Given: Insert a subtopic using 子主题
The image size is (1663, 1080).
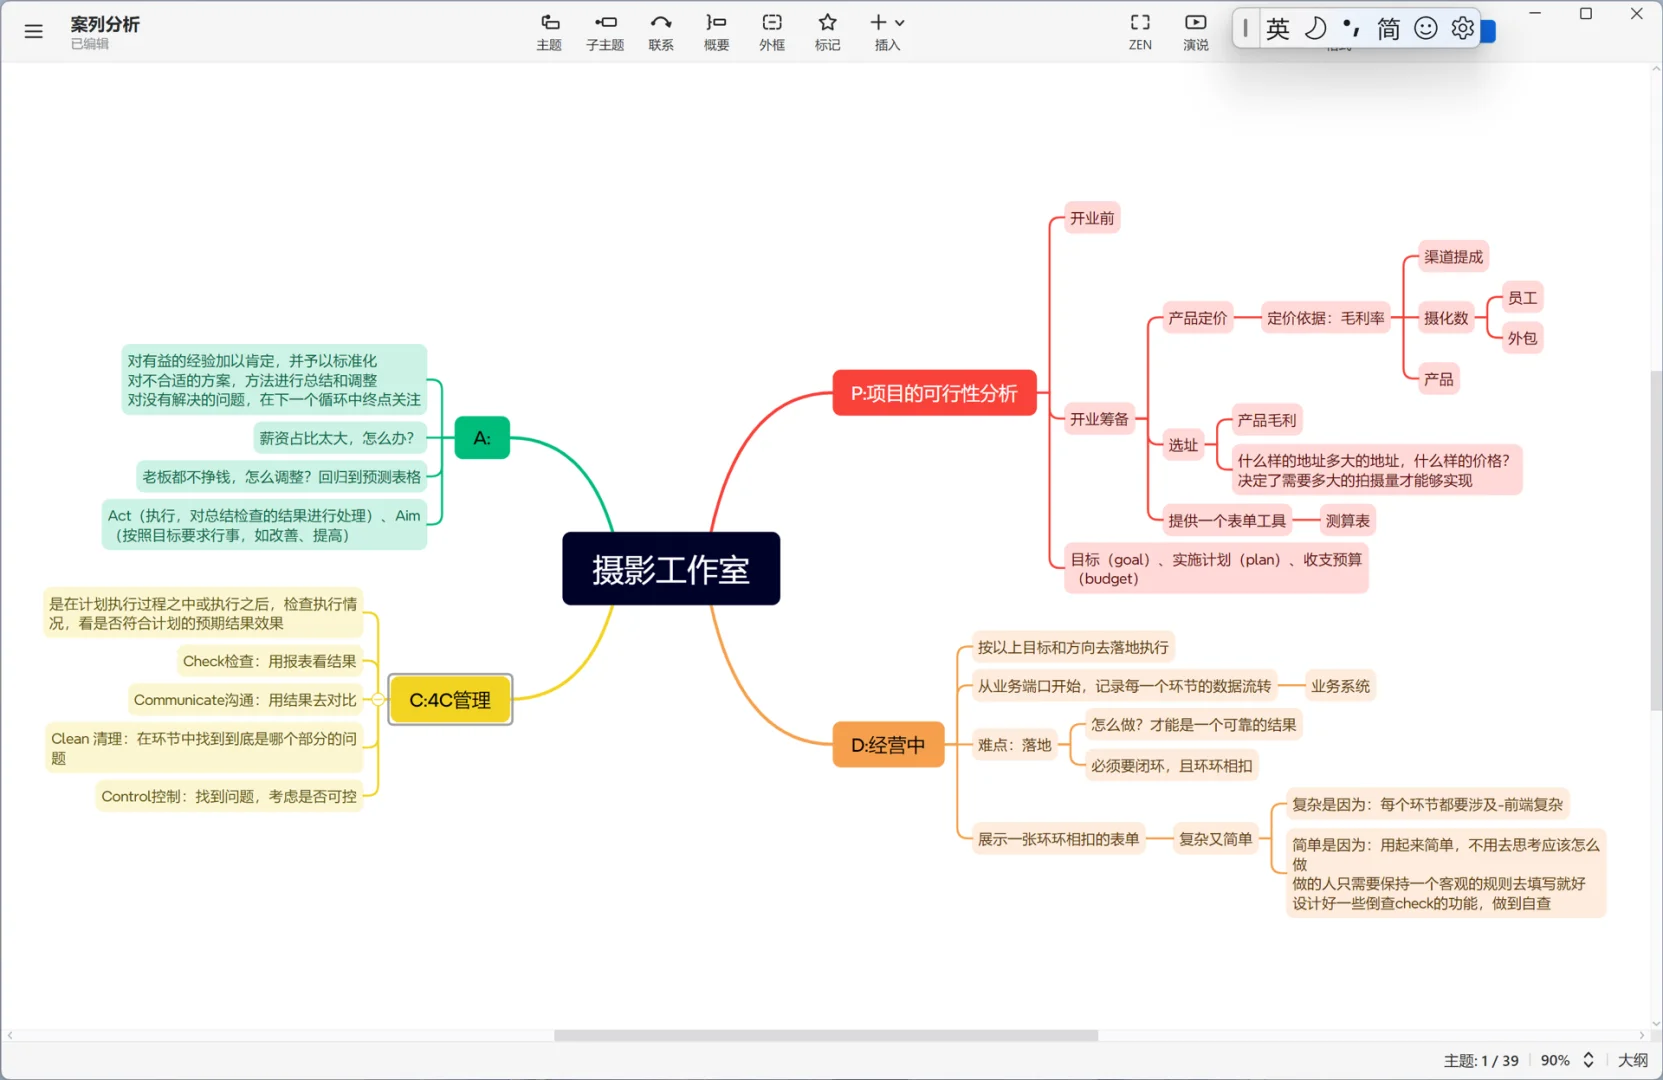Looking at the screenshot, I should pos(605,32).
